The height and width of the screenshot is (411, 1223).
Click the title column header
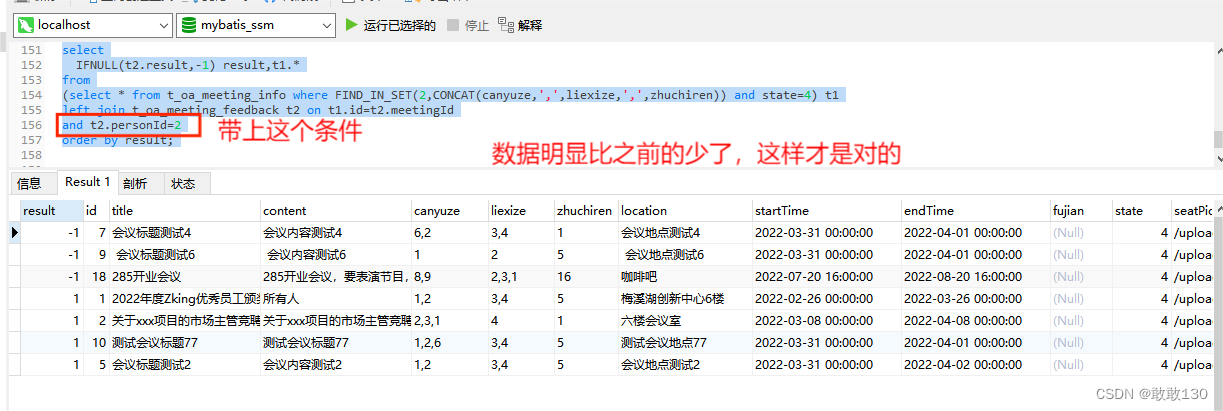184,211
